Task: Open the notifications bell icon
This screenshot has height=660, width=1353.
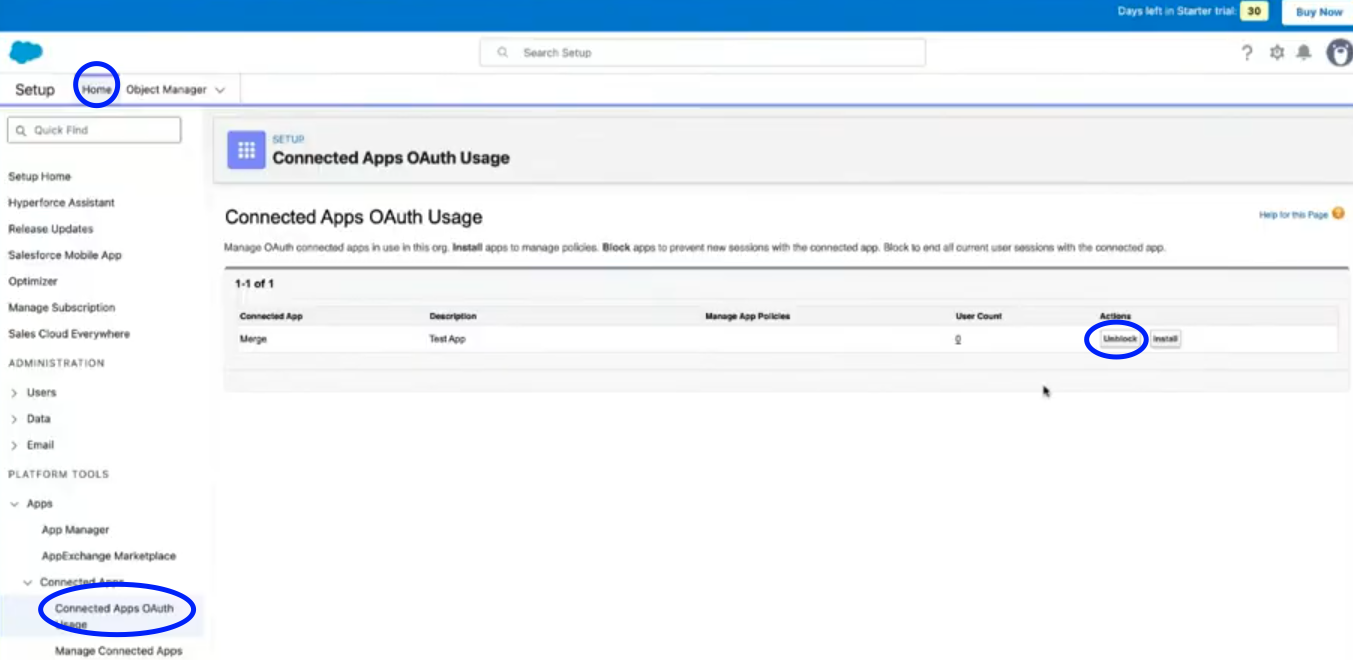Action: point(1304,53)
